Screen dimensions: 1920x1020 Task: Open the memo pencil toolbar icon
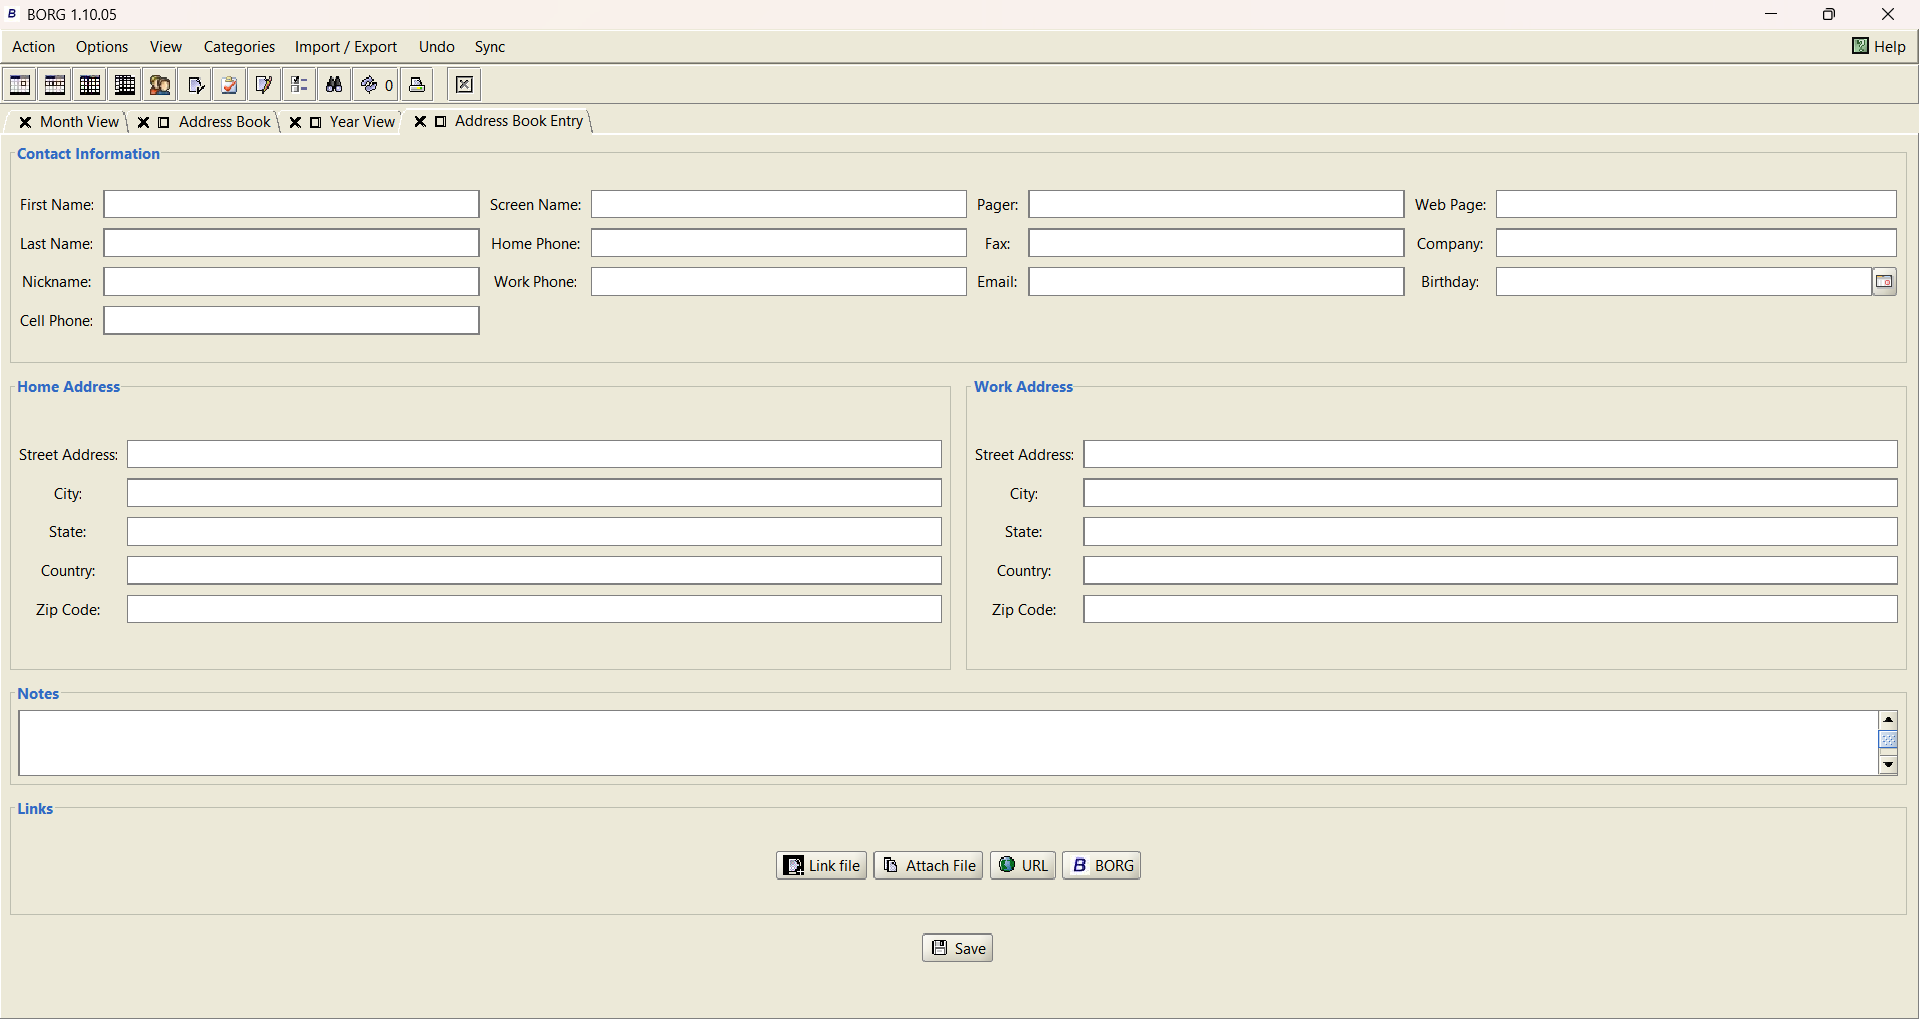click(x=264, y=85)
